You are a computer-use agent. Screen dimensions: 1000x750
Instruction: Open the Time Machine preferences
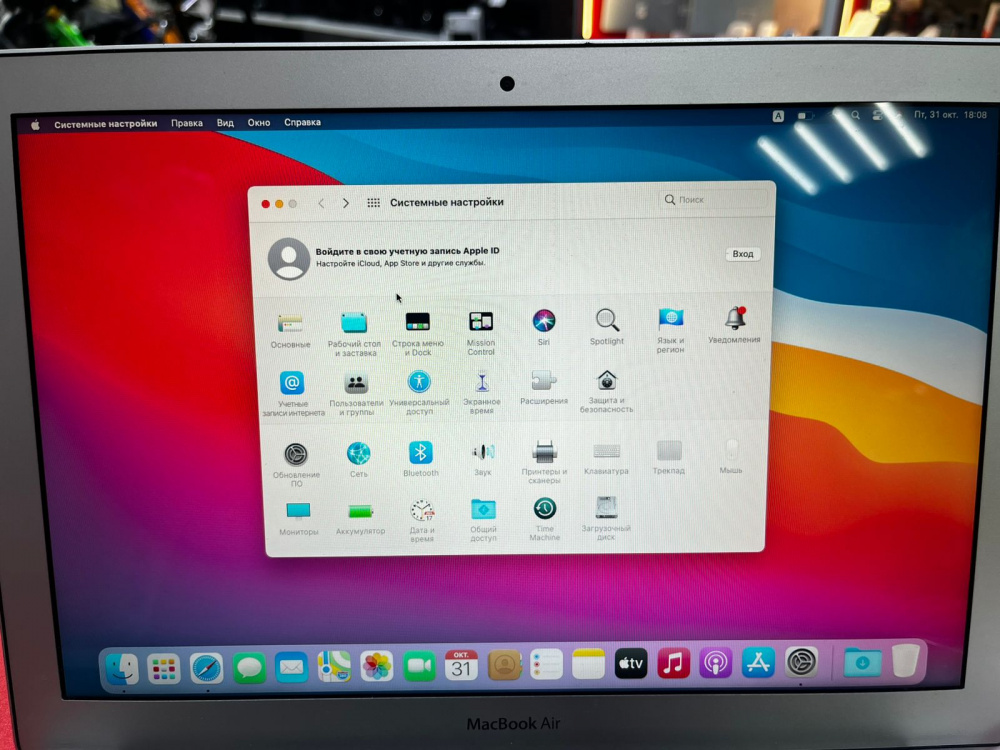click(x=544, y=508)
